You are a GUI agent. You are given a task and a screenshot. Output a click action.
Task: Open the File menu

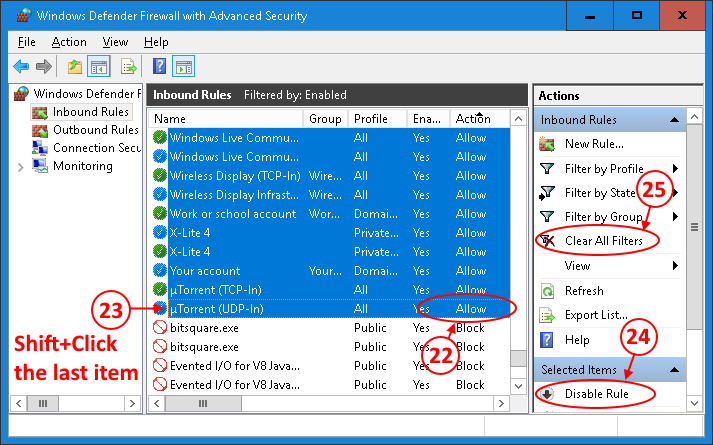coord(26,42)
